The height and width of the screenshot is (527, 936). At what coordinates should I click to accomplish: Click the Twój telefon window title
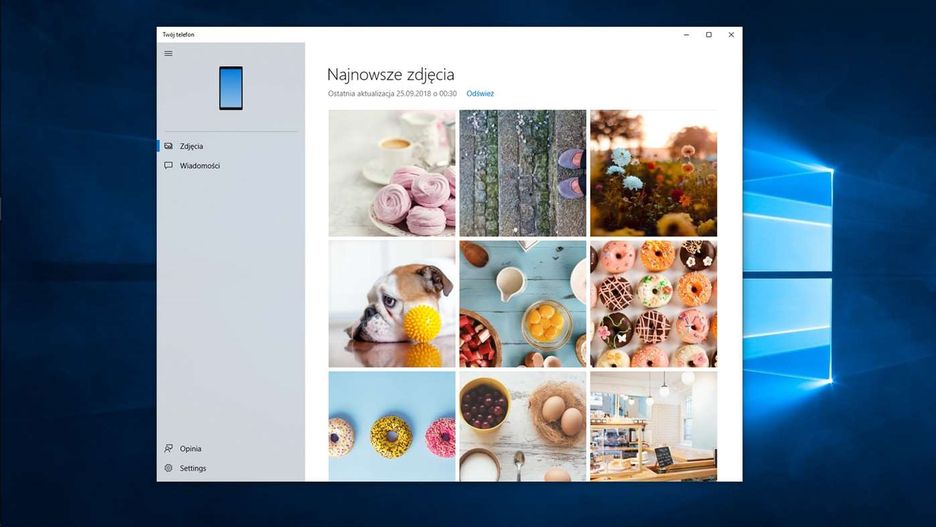coord(178,35)
